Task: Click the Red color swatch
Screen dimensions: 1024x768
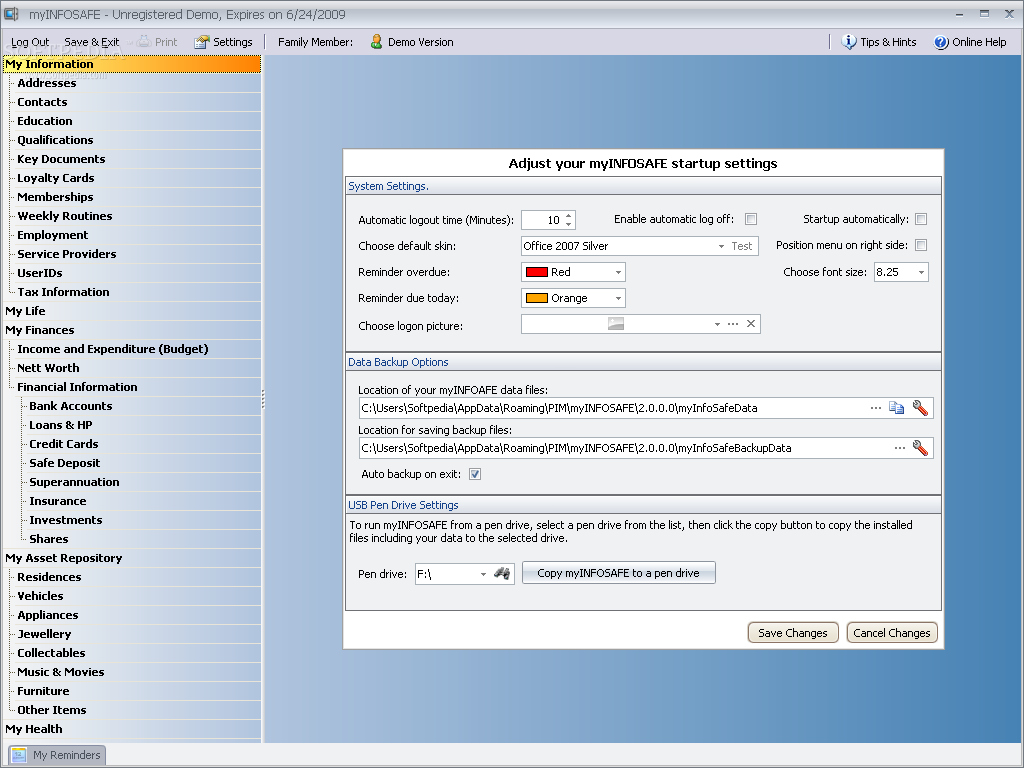Action: click(537, 272)
